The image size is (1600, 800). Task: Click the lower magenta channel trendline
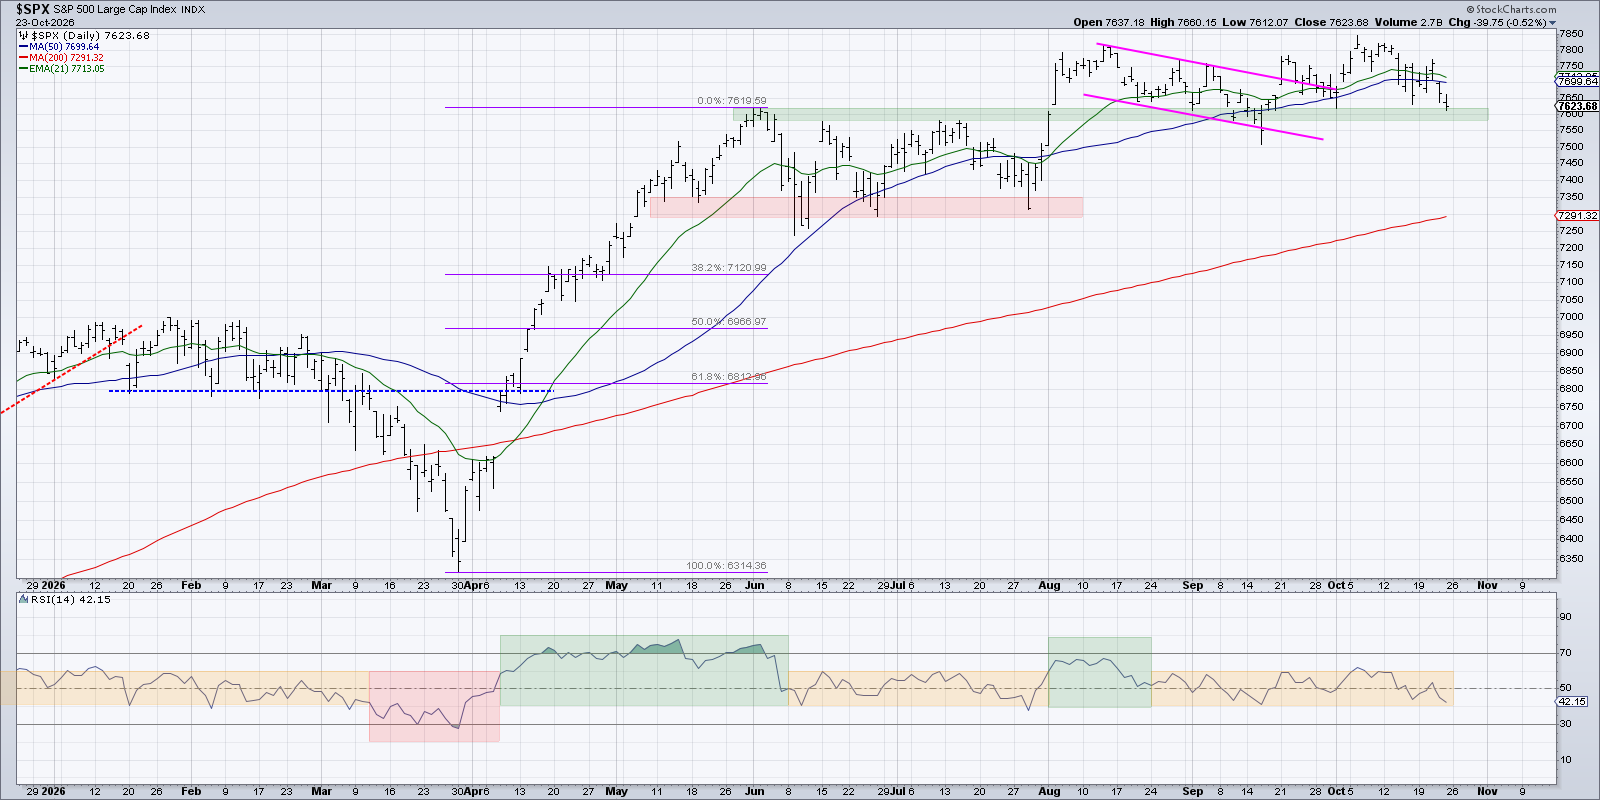[x=1204, y=117]
